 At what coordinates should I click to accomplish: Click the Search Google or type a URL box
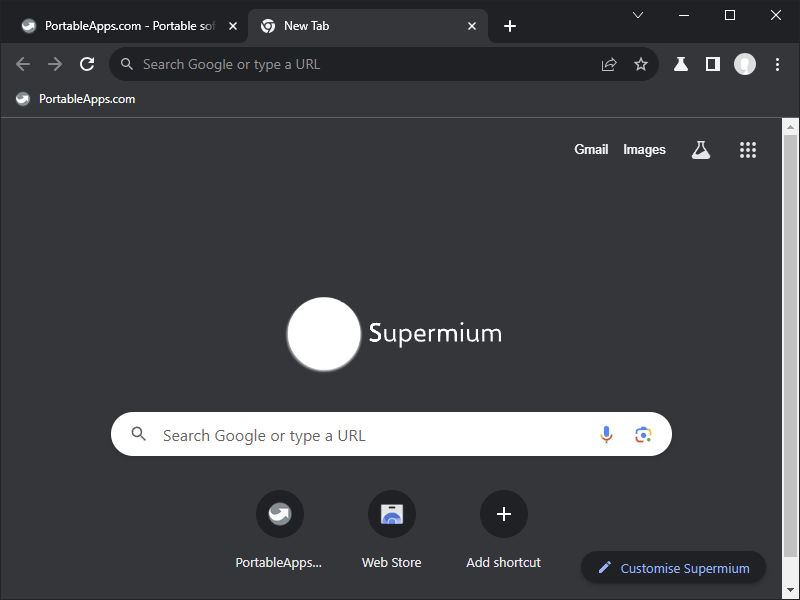[370, 435]
